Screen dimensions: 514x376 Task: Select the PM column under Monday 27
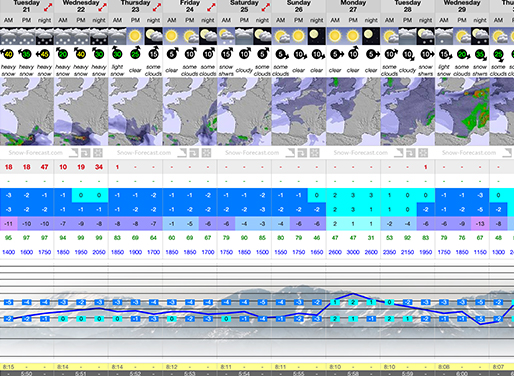pyautogui.click(x=353, y=20)
